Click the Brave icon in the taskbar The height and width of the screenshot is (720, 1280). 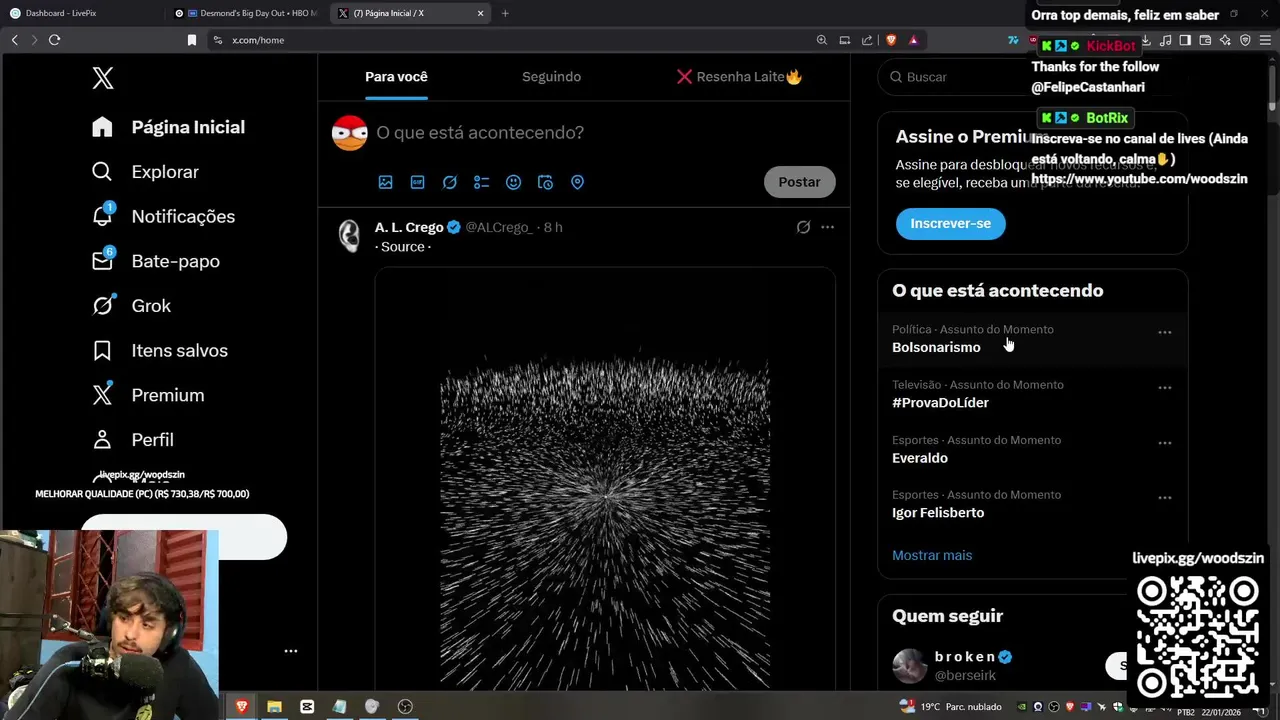point(241,706)
